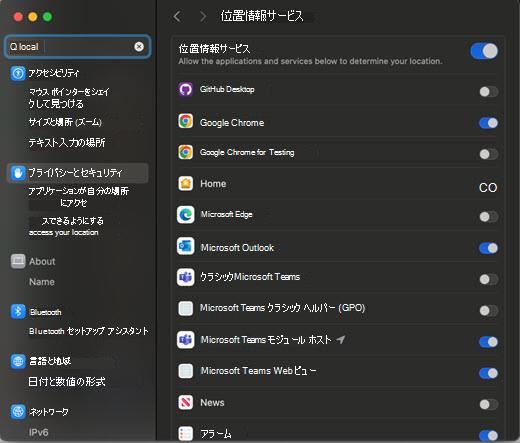Open テキスト入力の場所 search result
The width and height of the screenshot is (520, 443).
[x=67, y=143]
